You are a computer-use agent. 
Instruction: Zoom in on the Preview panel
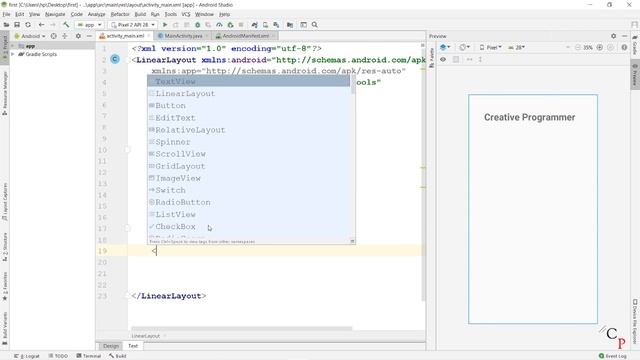(600, 47)
